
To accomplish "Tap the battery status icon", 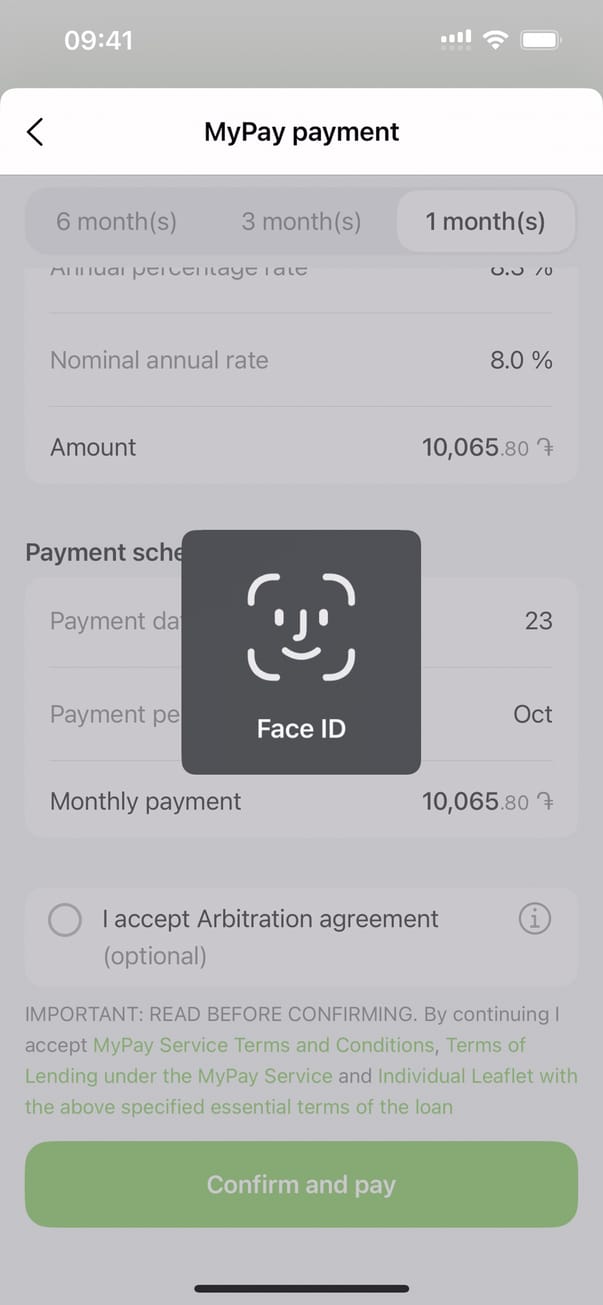I will 541,40.
